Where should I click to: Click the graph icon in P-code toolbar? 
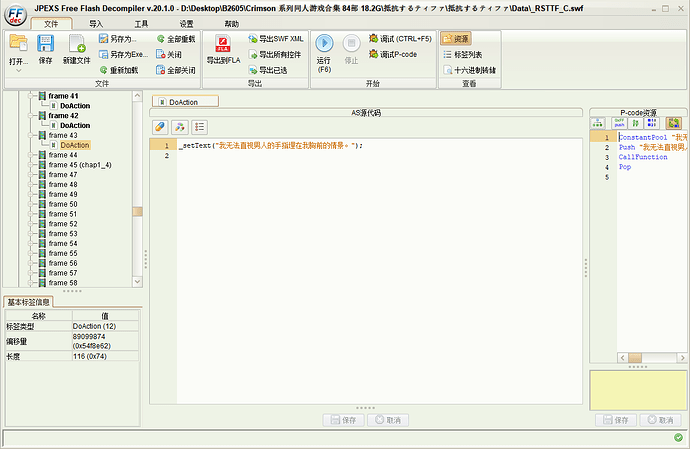pos(598,123)
